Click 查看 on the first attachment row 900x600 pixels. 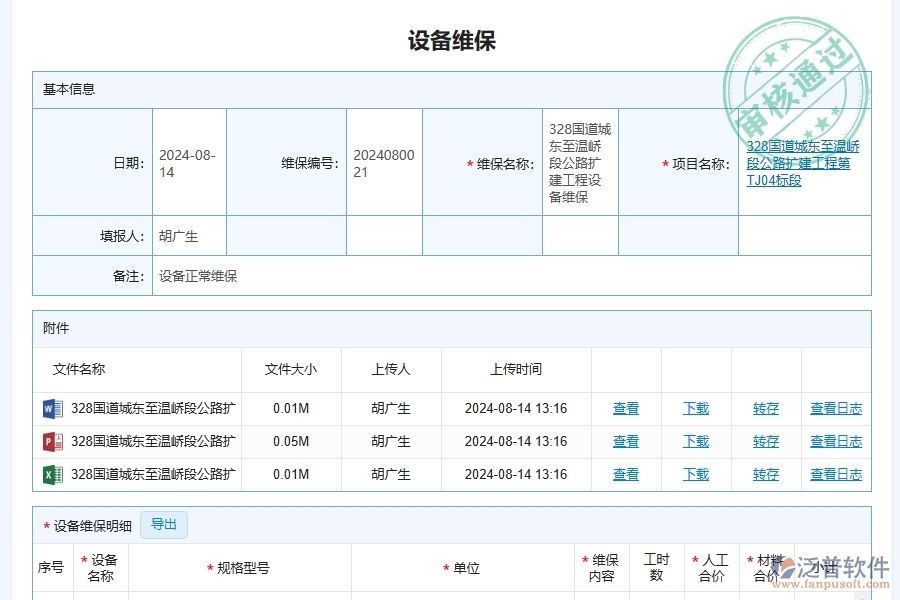[626, 408]
